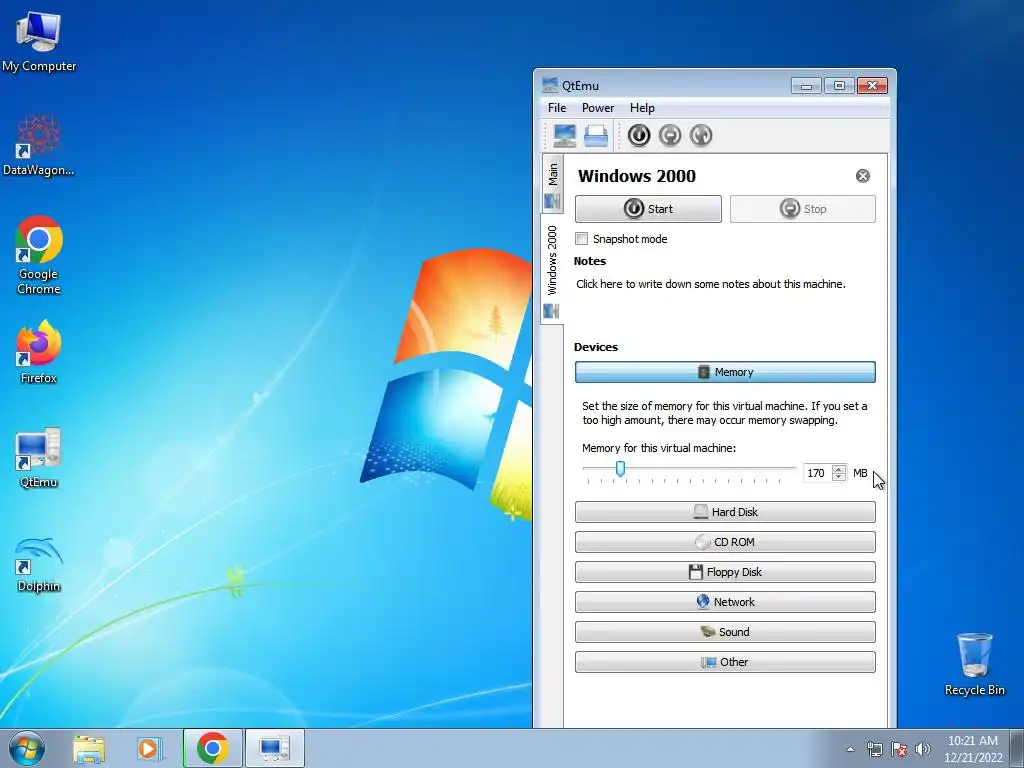1024x768 pixels.
Task: Start the Windows 2000 virtual machine
Action: pos(648,209)
